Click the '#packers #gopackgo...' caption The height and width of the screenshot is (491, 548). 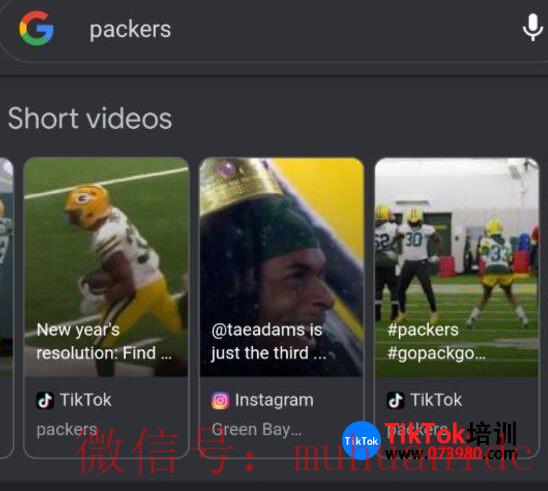[x=436, y=341]
